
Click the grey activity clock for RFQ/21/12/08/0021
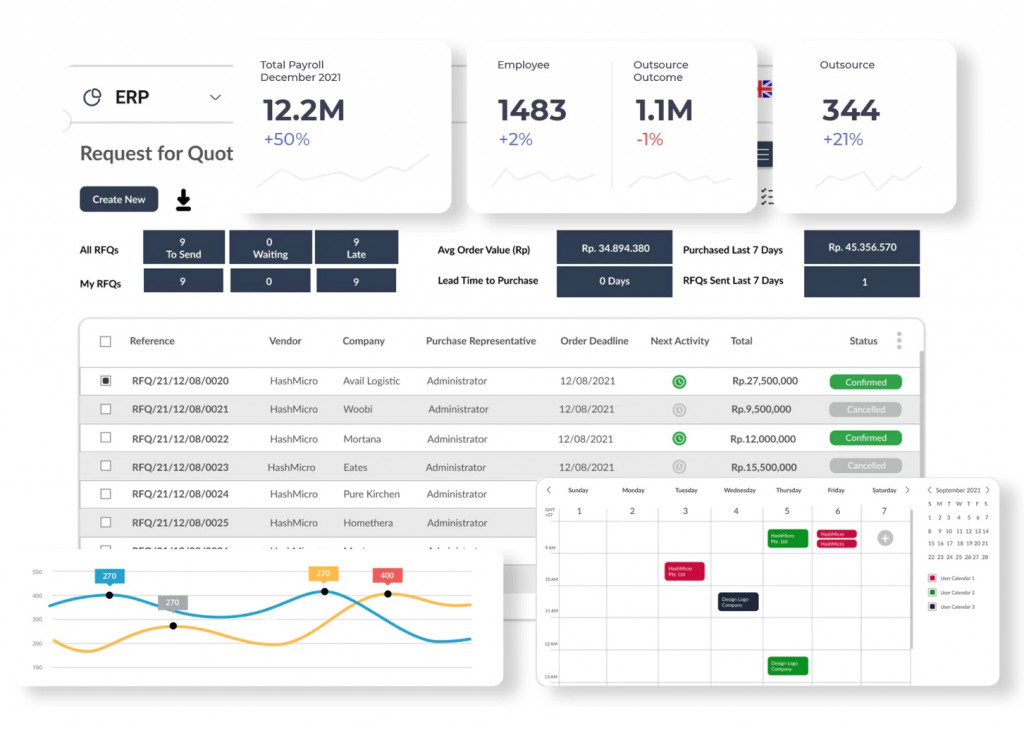click(679, 410)
